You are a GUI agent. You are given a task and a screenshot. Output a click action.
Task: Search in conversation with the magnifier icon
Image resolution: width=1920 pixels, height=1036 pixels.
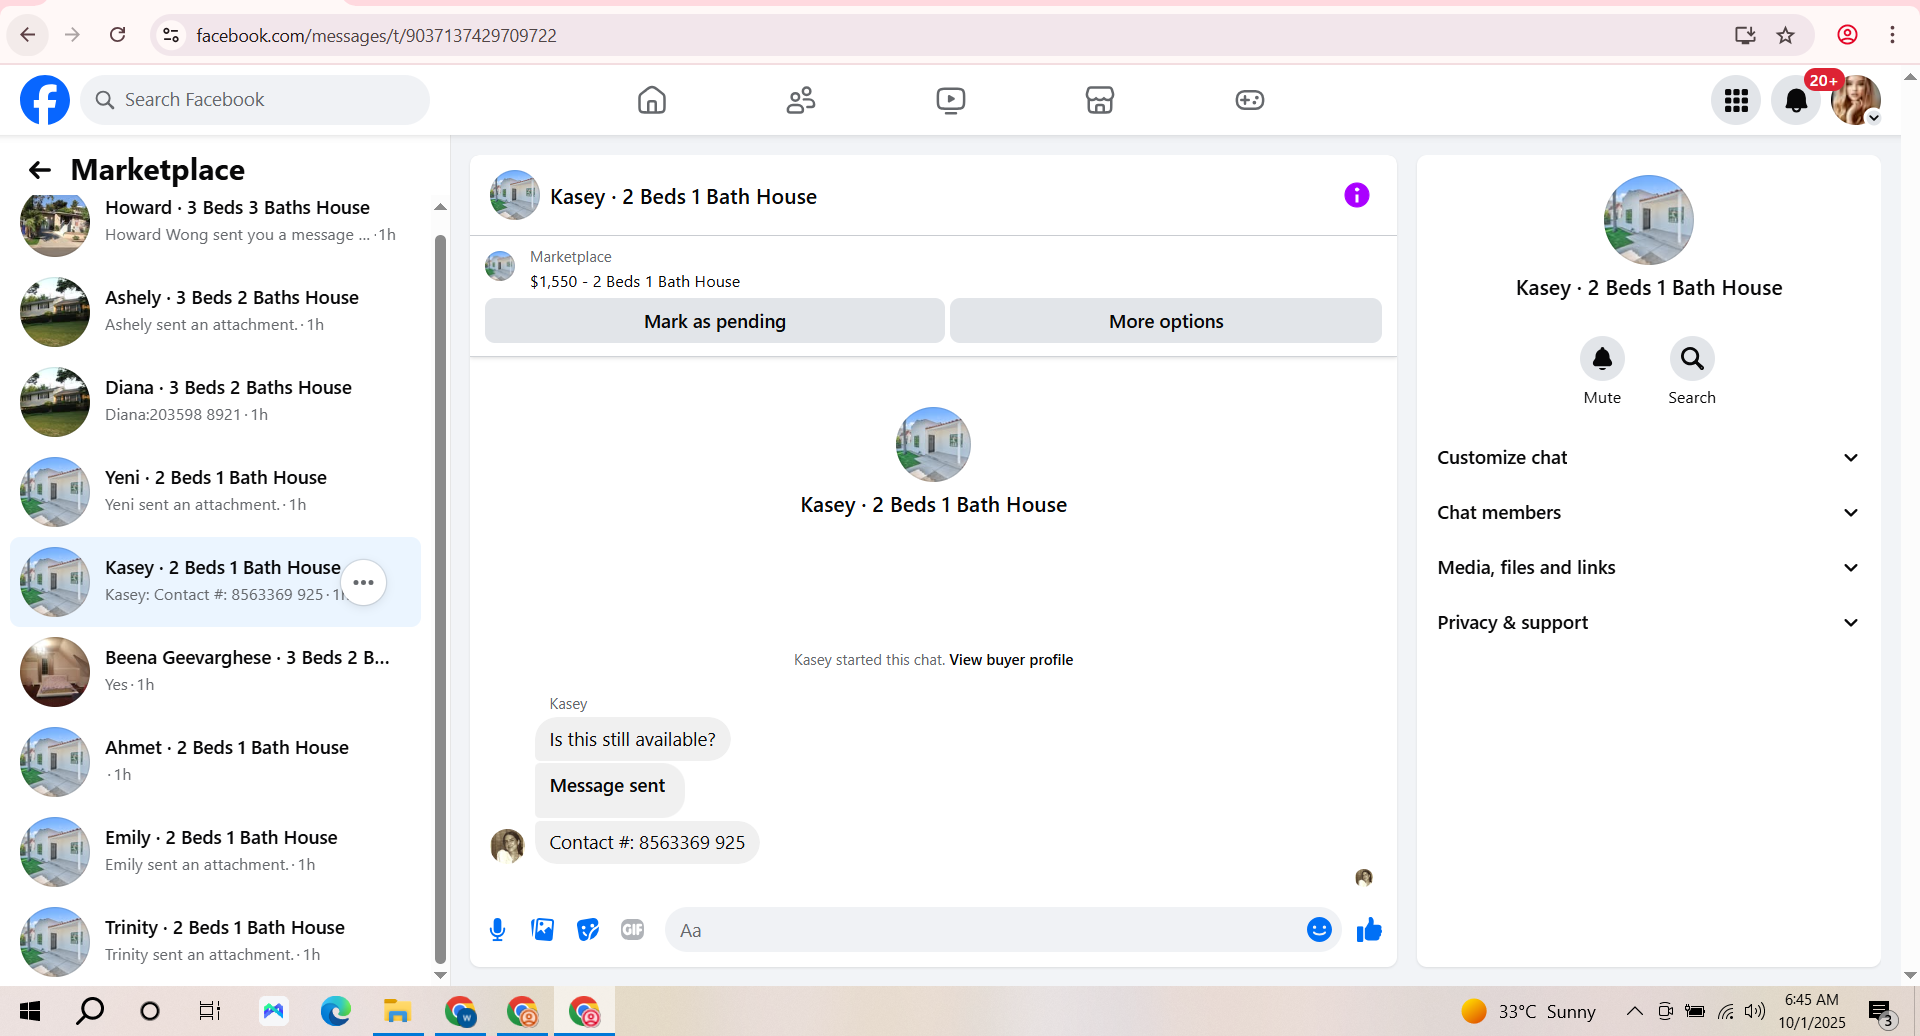click(x=1692, y=359)
